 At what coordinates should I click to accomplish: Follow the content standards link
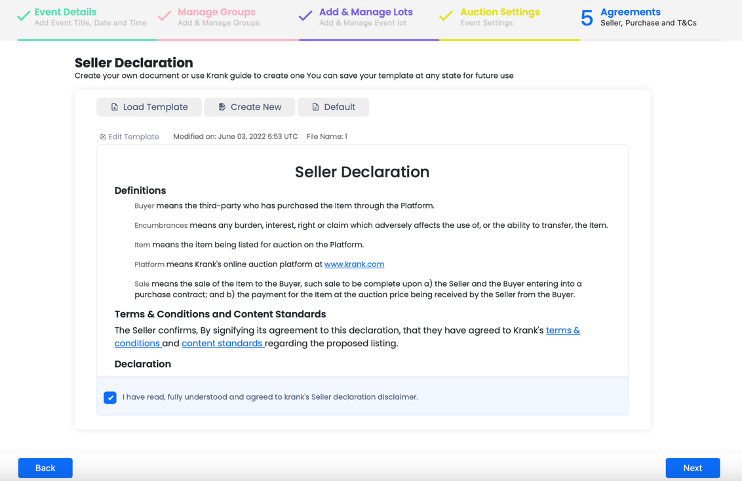[222, 344]
